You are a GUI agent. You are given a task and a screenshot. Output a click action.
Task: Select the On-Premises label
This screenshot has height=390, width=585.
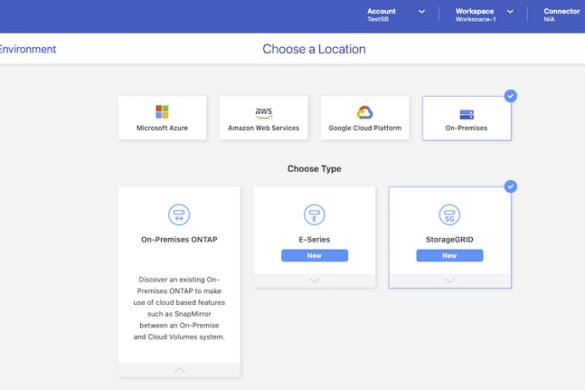point(466,128)
